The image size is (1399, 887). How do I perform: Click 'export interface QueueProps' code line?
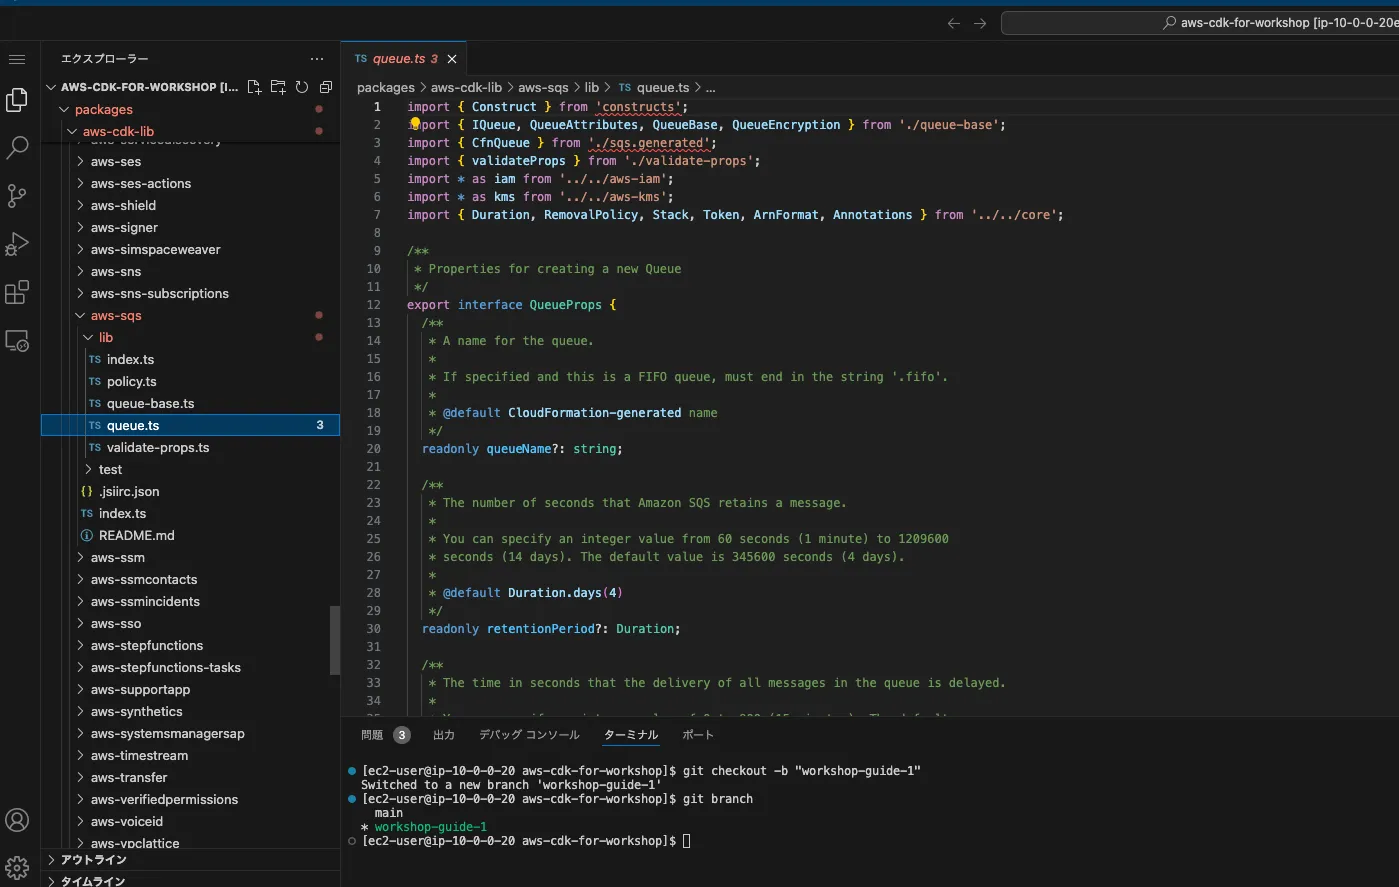(x=511, y=305)
